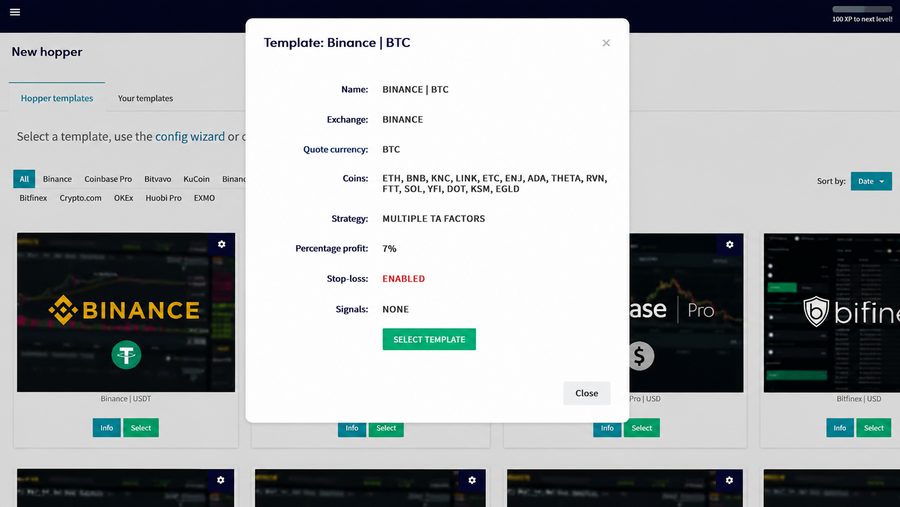Open the Sort by Date dropdown
This screenshot has height=507, width=900.
[871, 181]
